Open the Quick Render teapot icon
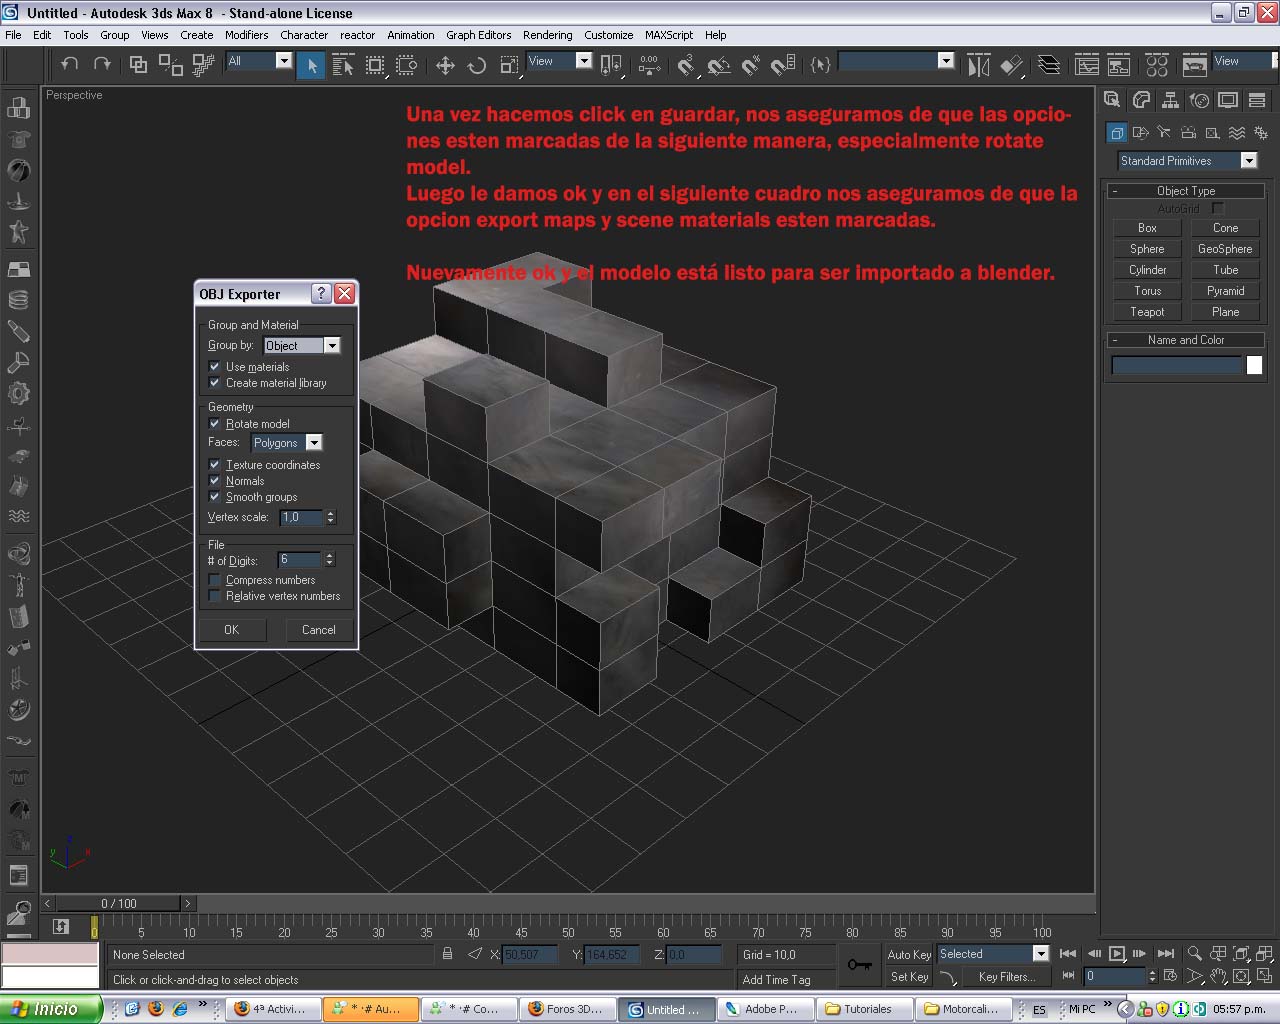This screenshot has height=1024, width=1280. [1194, 66]
